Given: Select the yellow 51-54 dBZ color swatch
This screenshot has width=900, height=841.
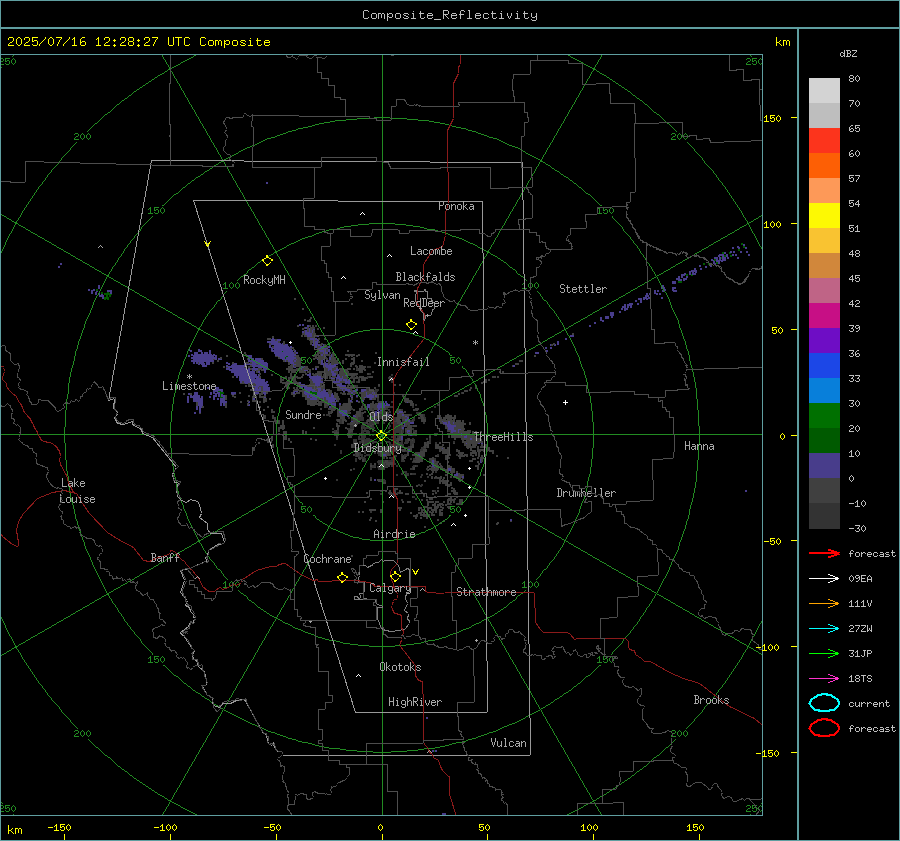Looking at the screenshot, I should [824, 216].
